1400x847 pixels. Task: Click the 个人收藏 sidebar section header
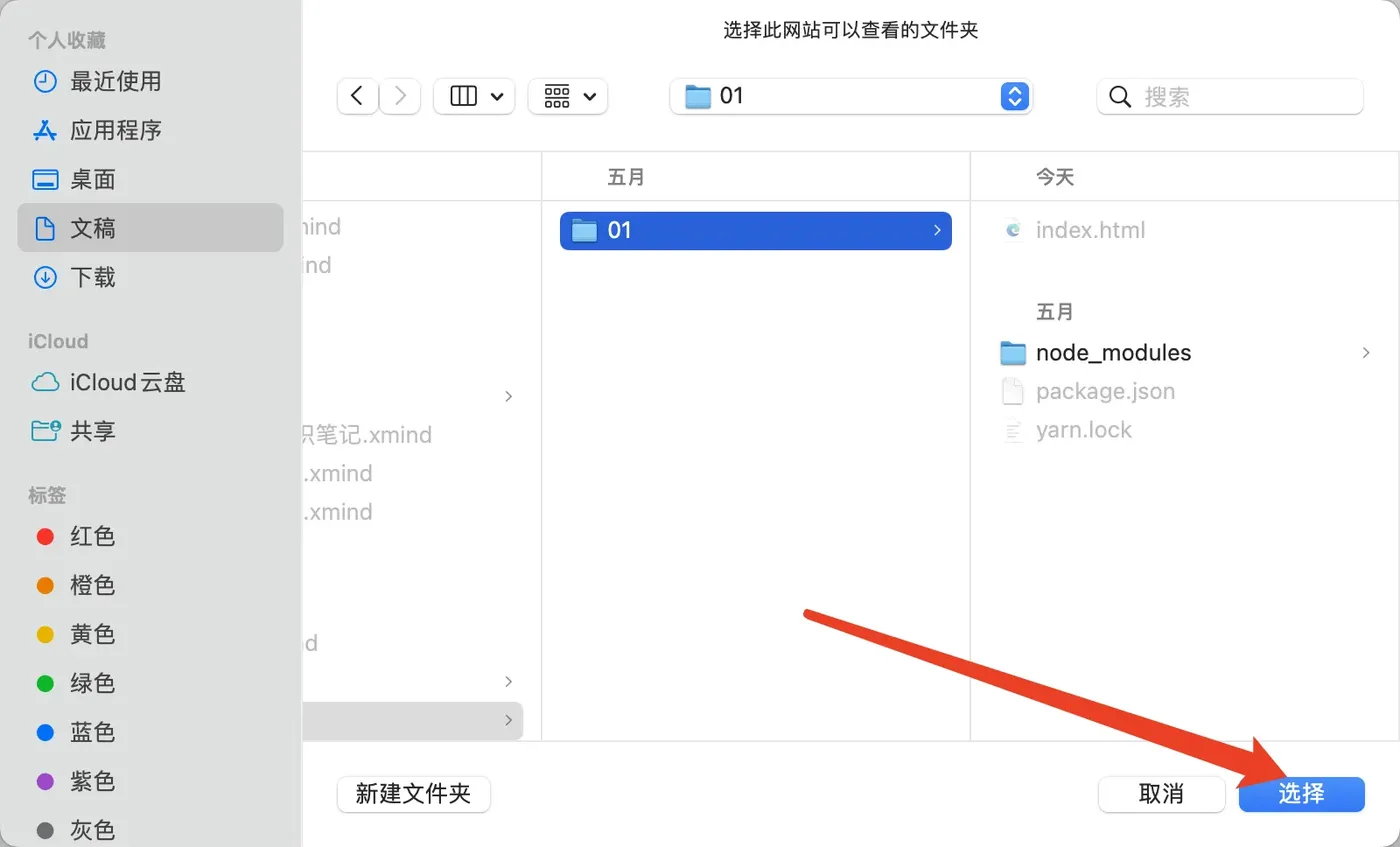[x=67, y=40]
